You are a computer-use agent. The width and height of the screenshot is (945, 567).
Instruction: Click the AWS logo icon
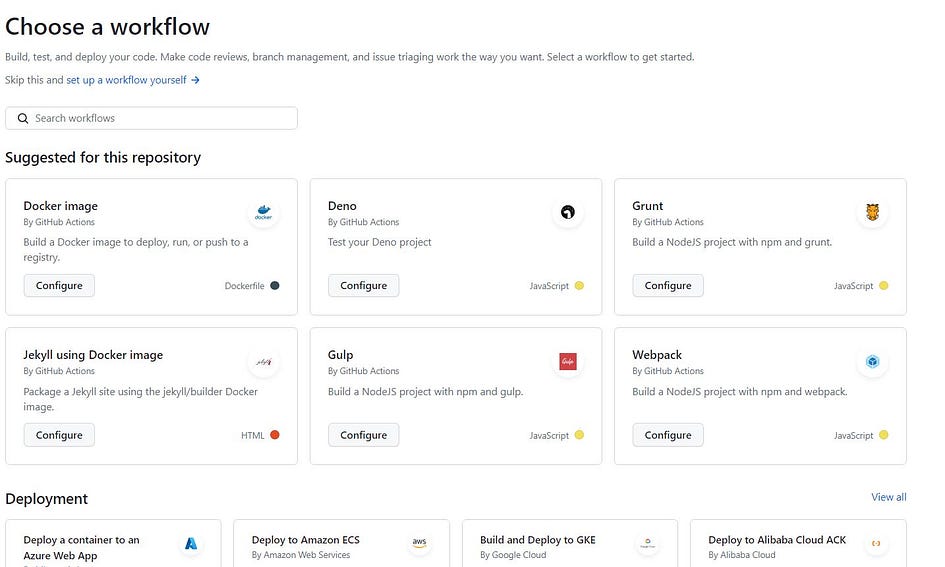coord(419,543)
